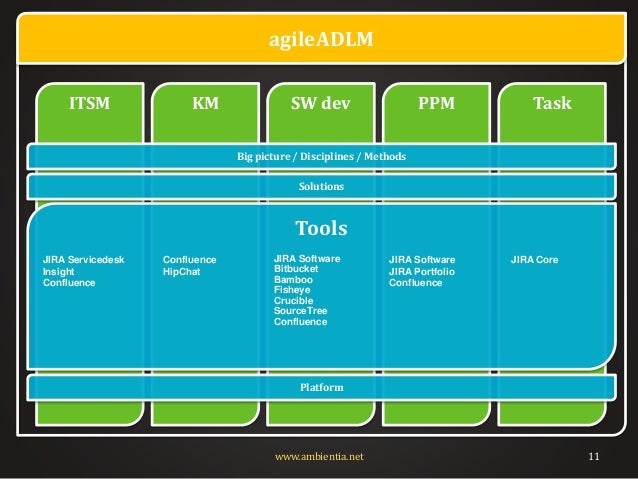Select the Task column header
This screenshot has height=479, width=638.
tap(552, 103)
